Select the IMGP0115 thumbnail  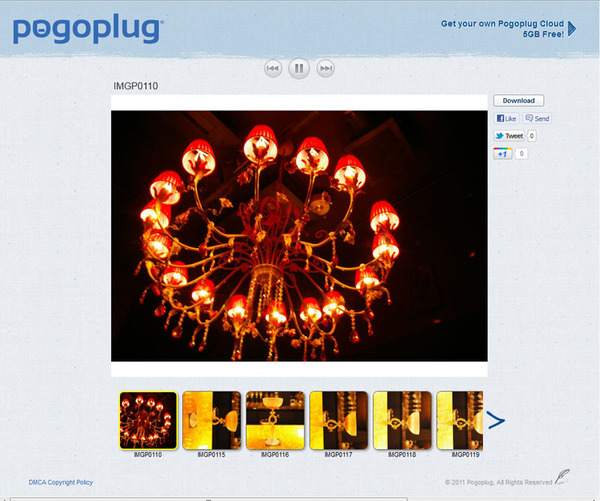[212, 420]
